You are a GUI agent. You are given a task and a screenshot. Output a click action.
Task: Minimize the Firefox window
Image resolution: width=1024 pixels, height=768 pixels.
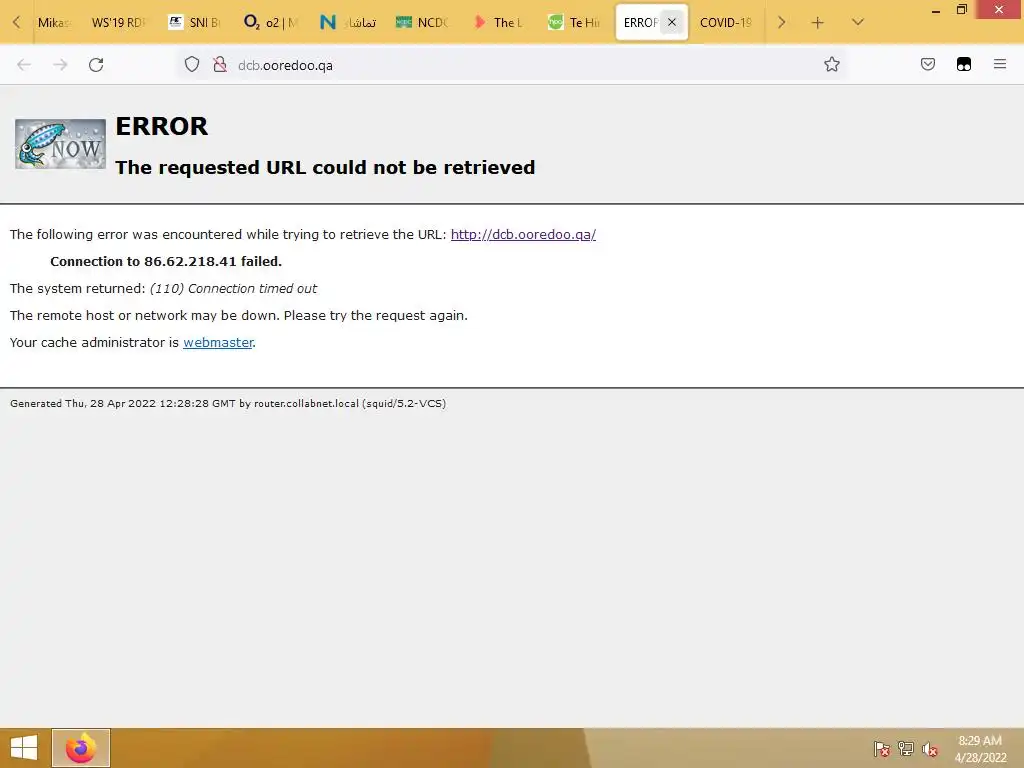pos(936,10)
